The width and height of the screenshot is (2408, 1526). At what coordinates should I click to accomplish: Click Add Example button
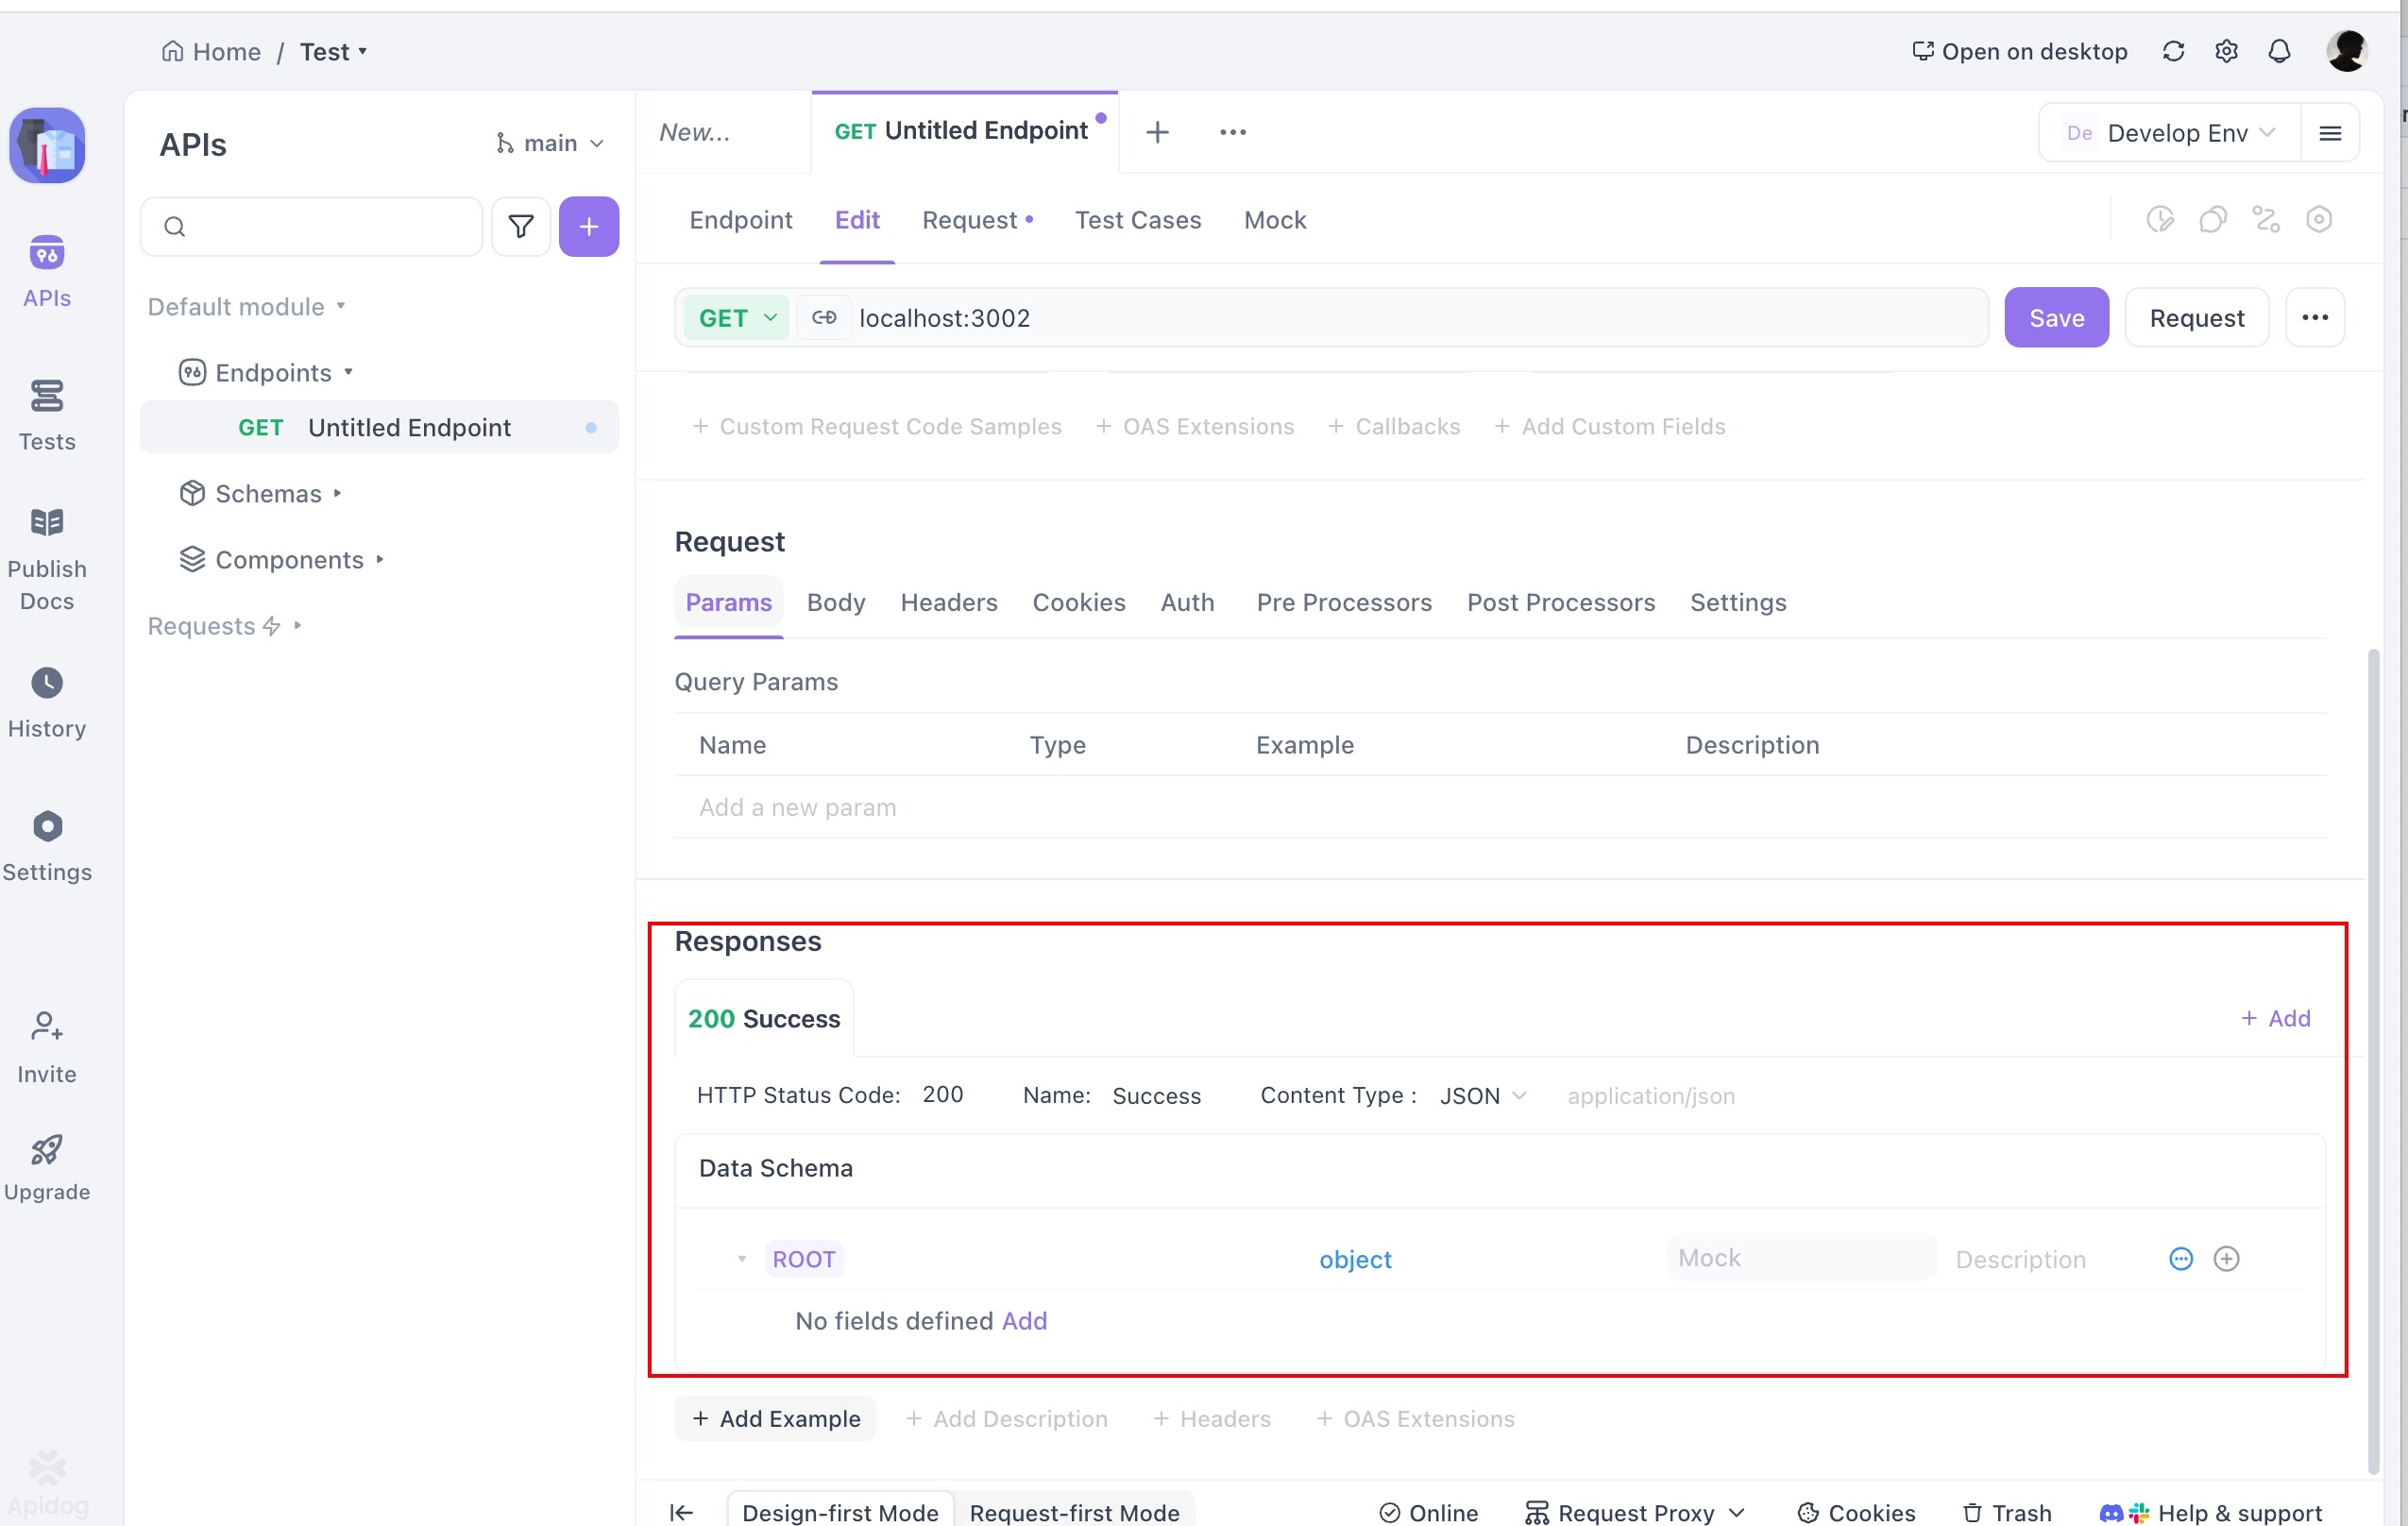(775, 1418)
